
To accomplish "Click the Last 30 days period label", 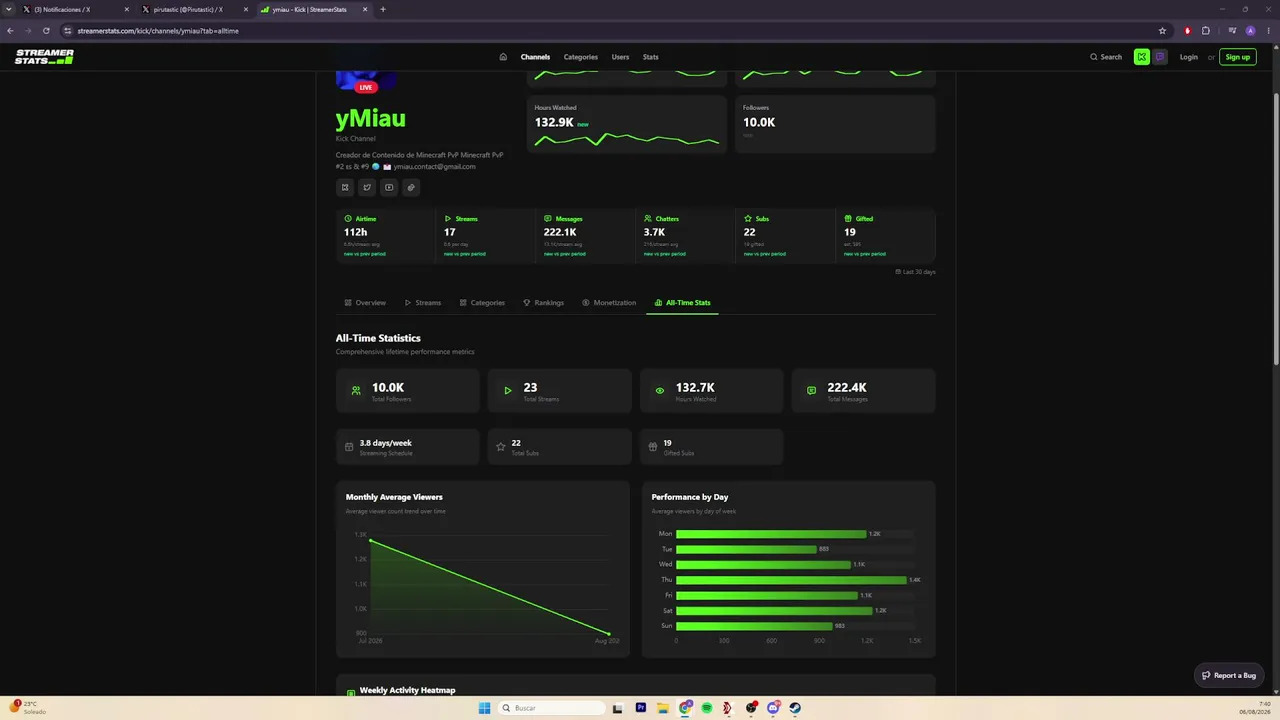I will (x=915, y=272).
